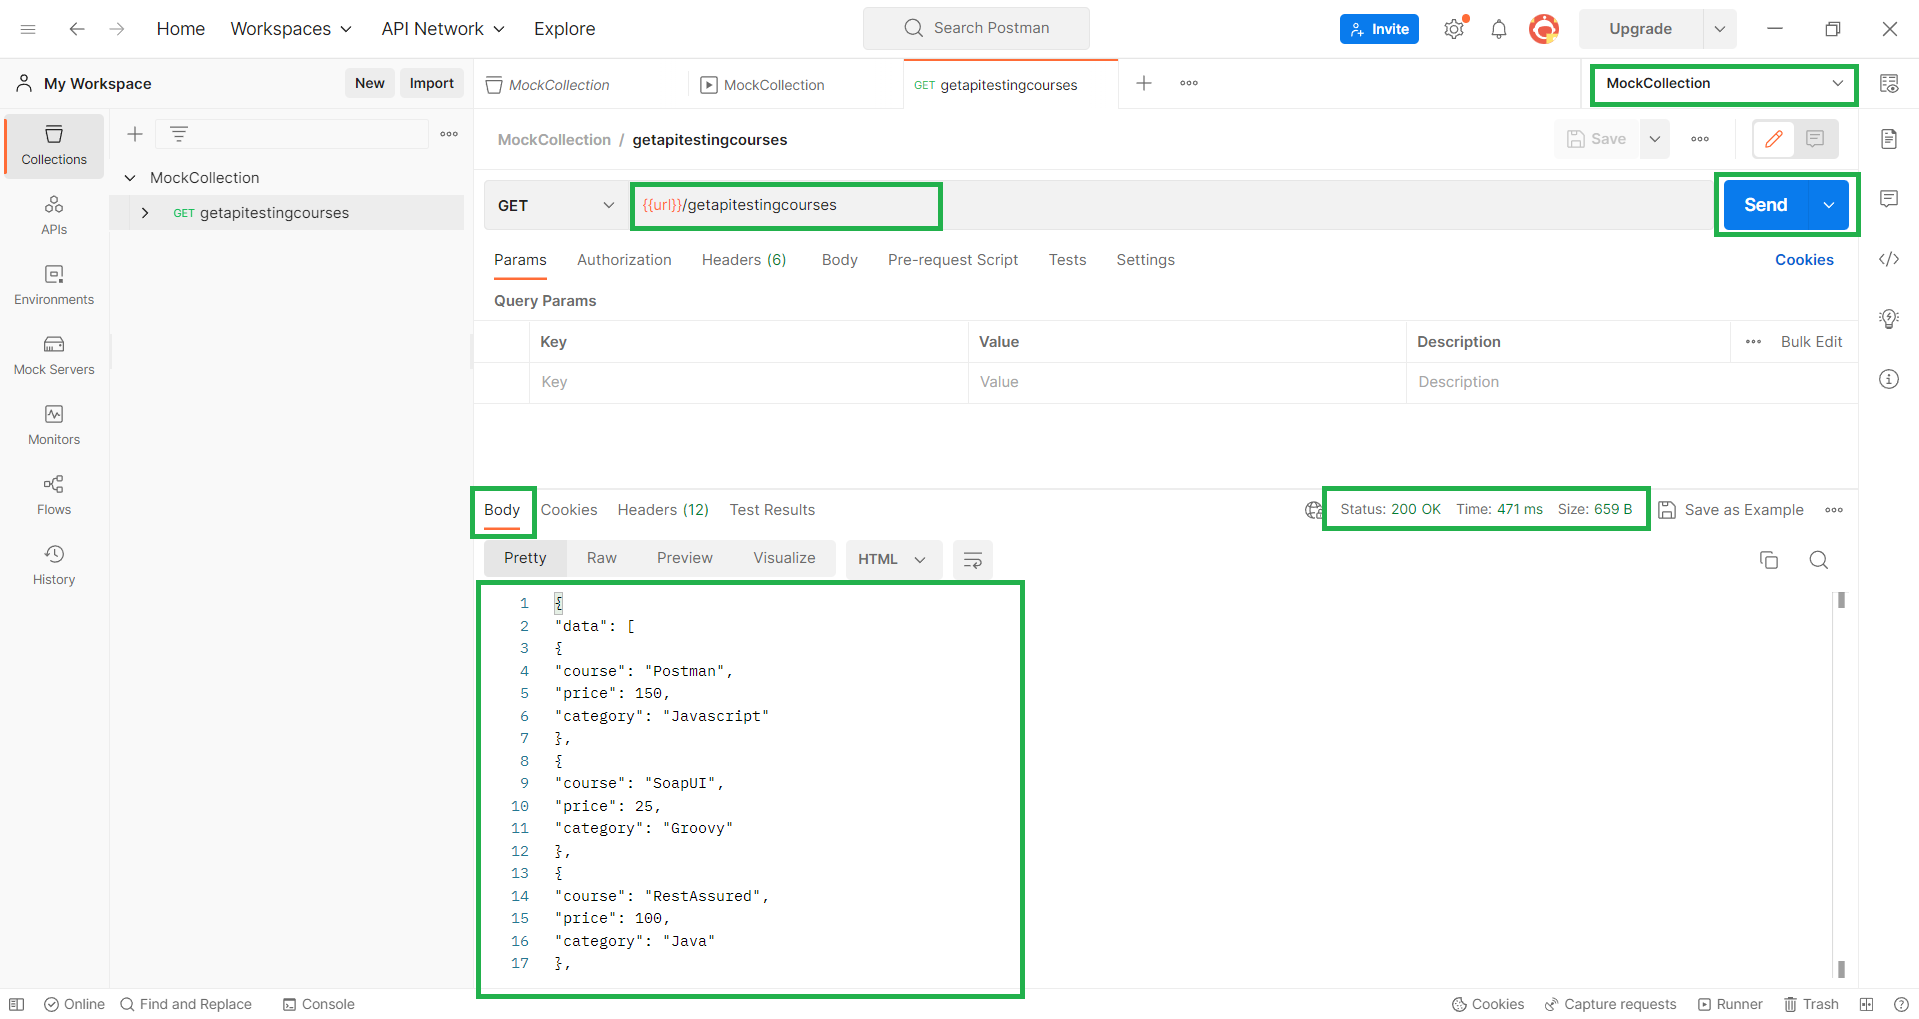Screen dimensions: 1919x1019
Task: Copy the response body with copy icon
Action: 1768,560
